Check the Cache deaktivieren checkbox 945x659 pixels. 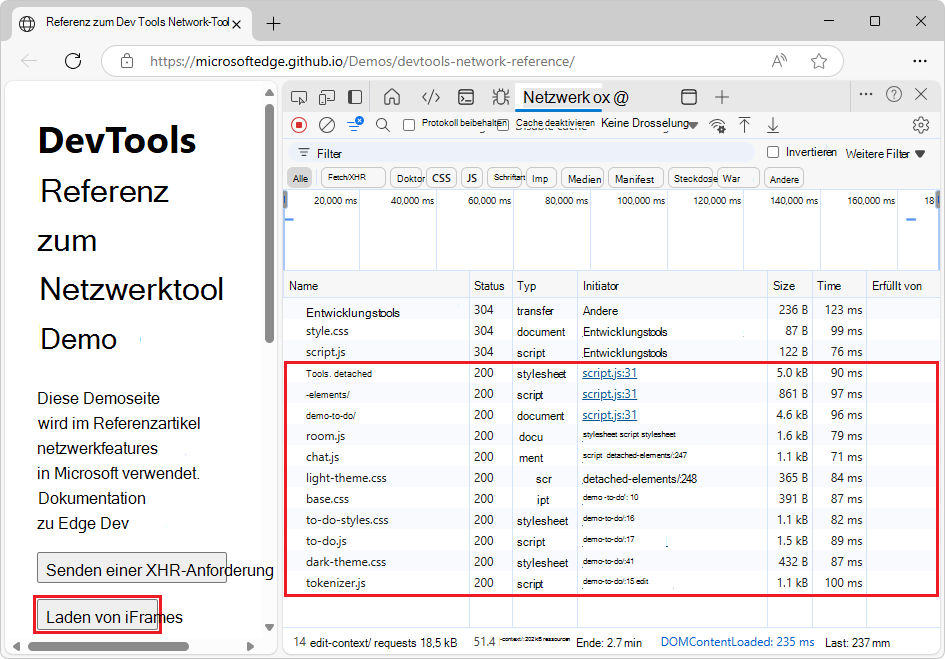(x=503, y=125)
